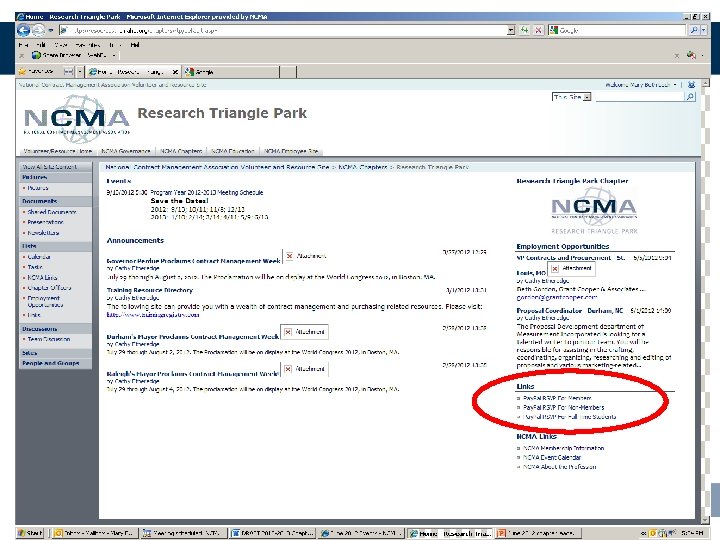
Task: Open the NCMA Employee Site navigation tab
Action: (291, 151)
